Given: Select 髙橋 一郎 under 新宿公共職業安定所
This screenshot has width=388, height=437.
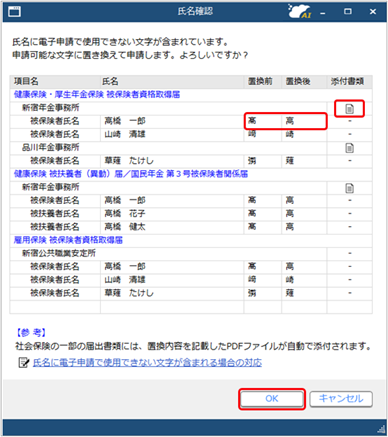Looking at the screenshot, I should point(125,266).
